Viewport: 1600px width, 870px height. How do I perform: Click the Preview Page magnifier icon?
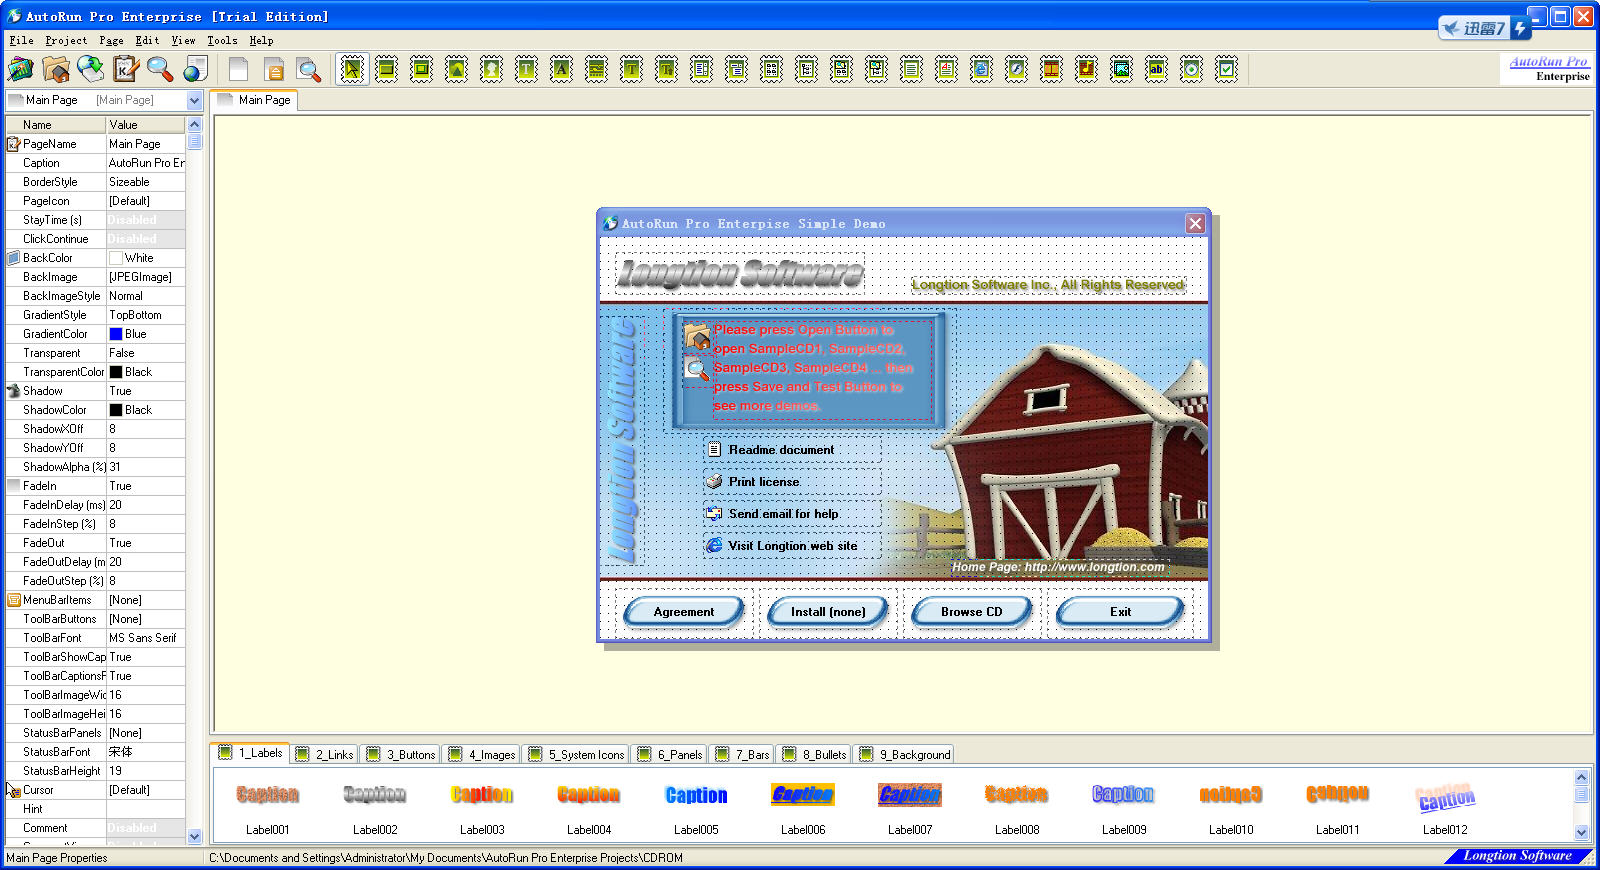309,69
